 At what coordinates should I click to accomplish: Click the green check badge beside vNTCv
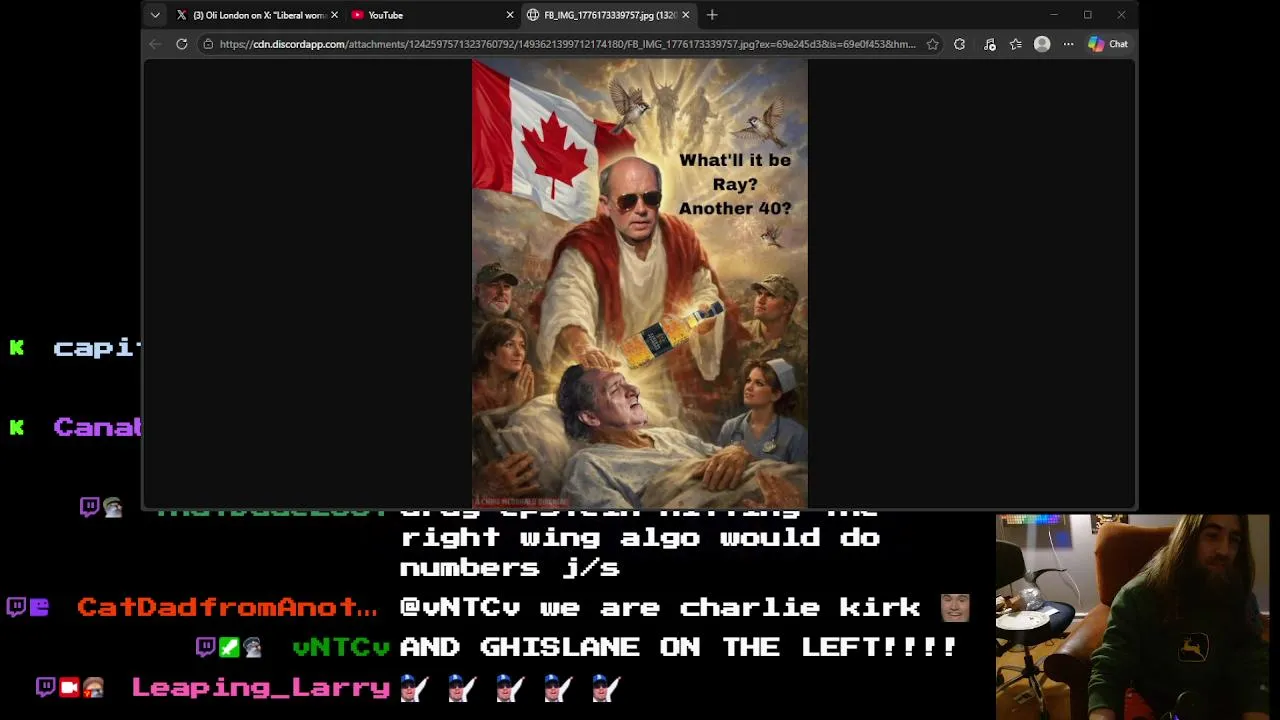229,647
